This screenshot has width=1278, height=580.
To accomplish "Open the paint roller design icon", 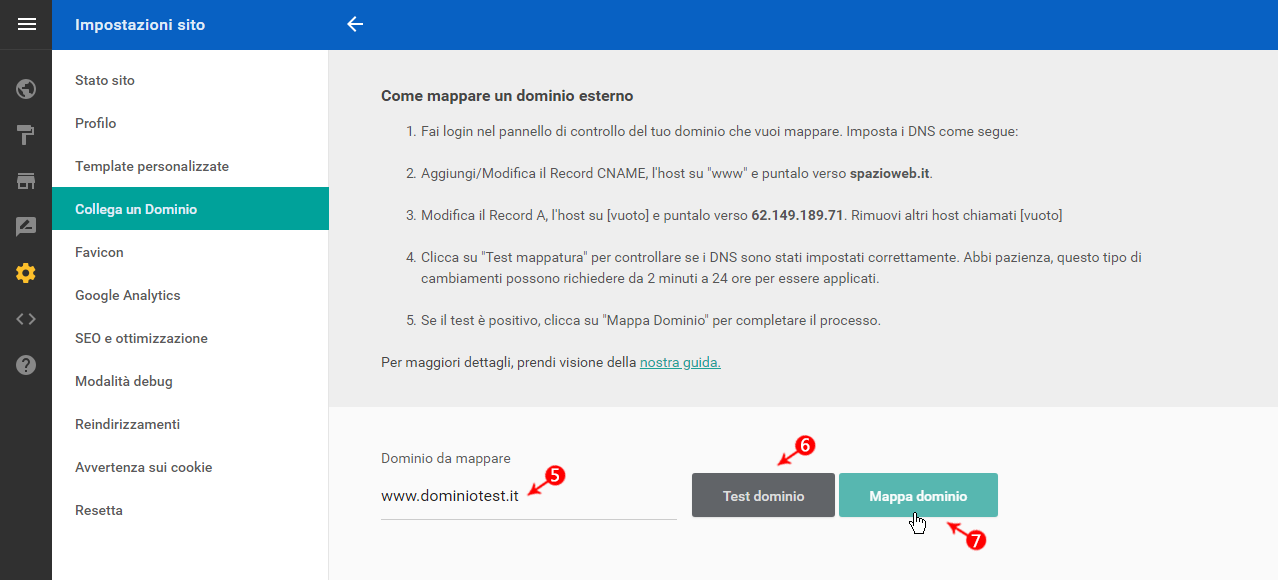I will pos(26,135).
